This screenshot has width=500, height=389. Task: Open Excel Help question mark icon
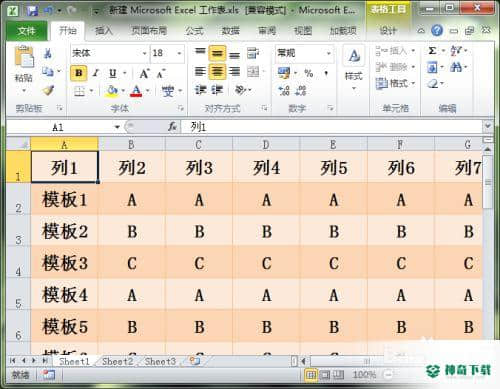(437, 31)
